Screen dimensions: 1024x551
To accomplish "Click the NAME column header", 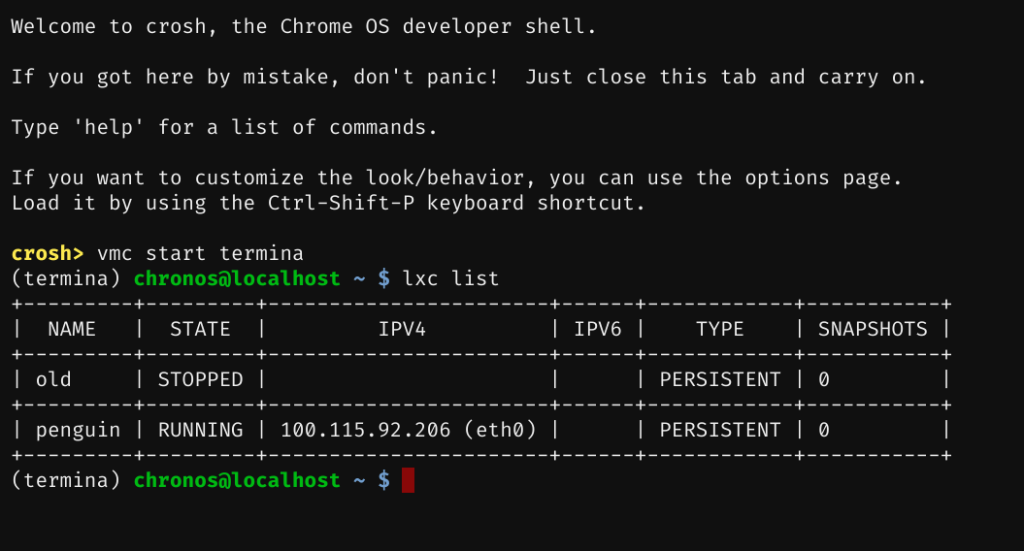I will (72, 329).
